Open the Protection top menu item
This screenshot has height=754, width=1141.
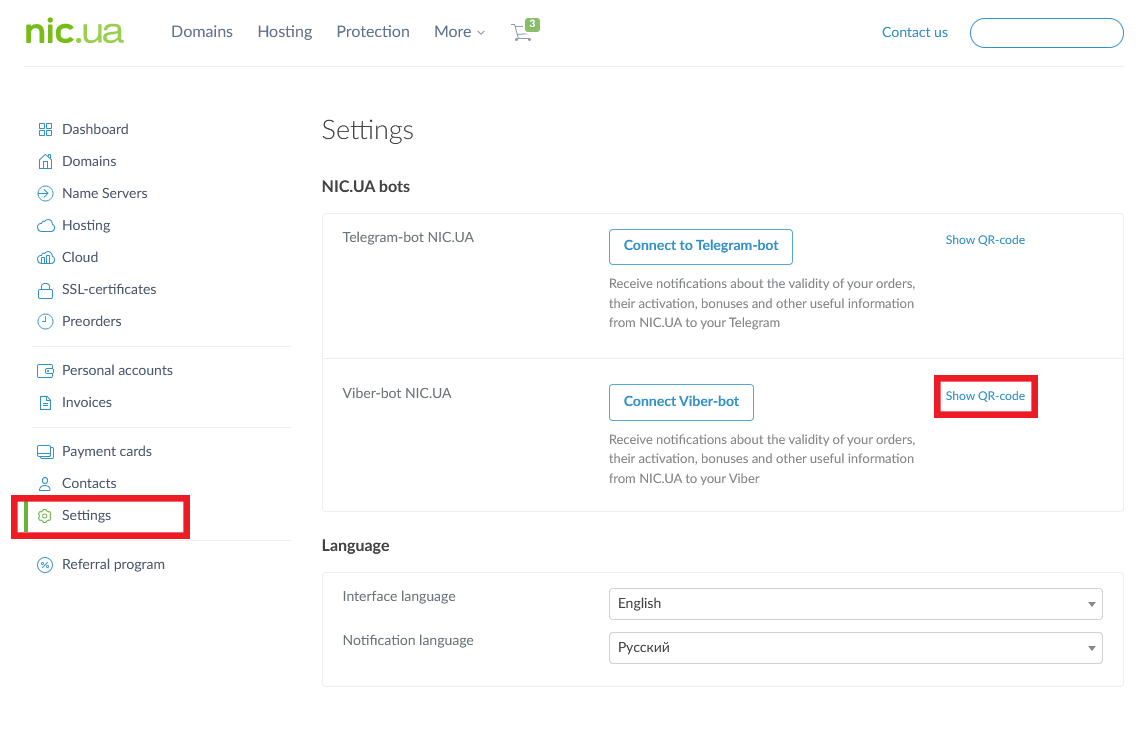(373, 32)
